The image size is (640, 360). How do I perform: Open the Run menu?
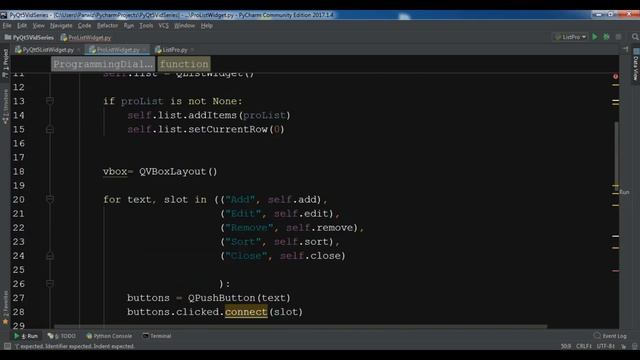(x=129, y=26)
